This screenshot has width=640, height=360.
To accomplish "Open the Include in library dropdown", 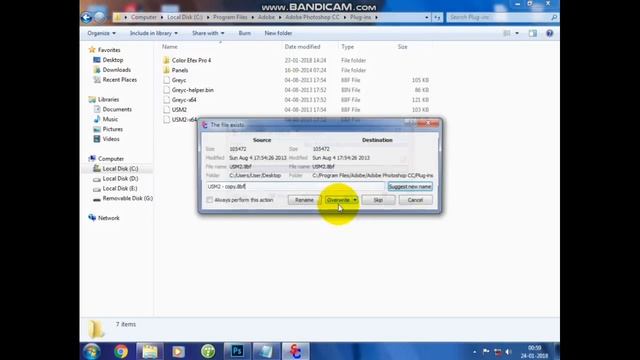I will [x=153, y=33].
